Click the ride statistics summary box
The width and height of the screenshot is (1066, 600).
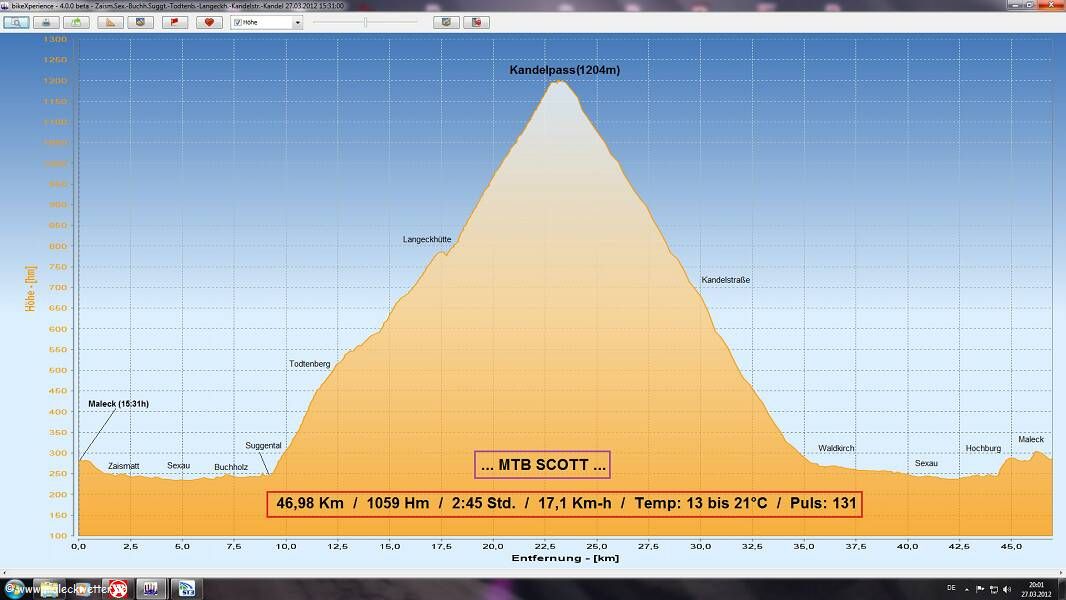click(564, 504)
